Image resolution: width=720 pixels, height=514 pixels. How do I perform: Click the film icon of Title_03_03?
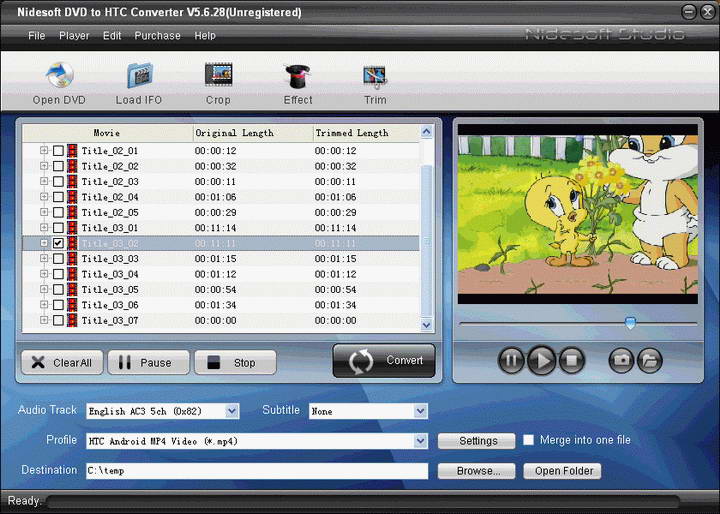tap(72, 259)
